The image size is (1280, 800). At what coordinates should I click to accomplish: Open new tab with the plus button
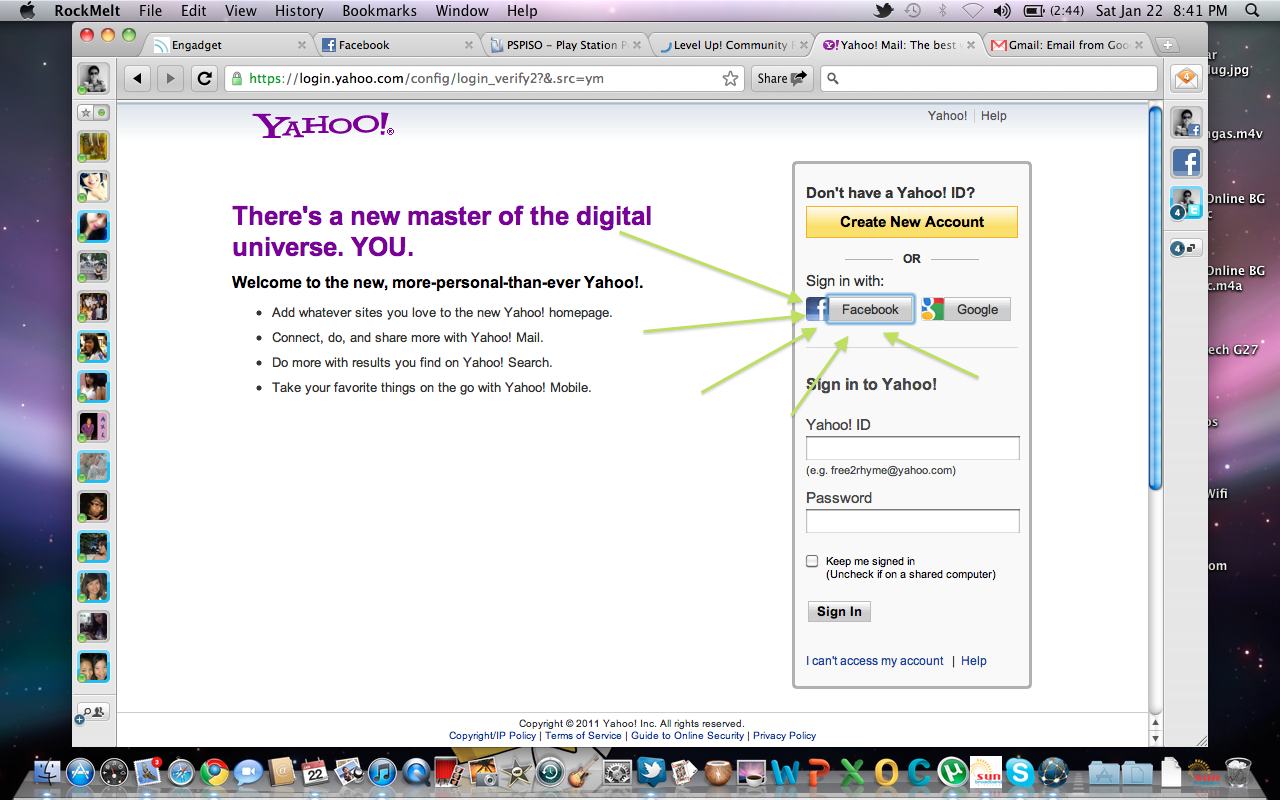pos(1167,45)
